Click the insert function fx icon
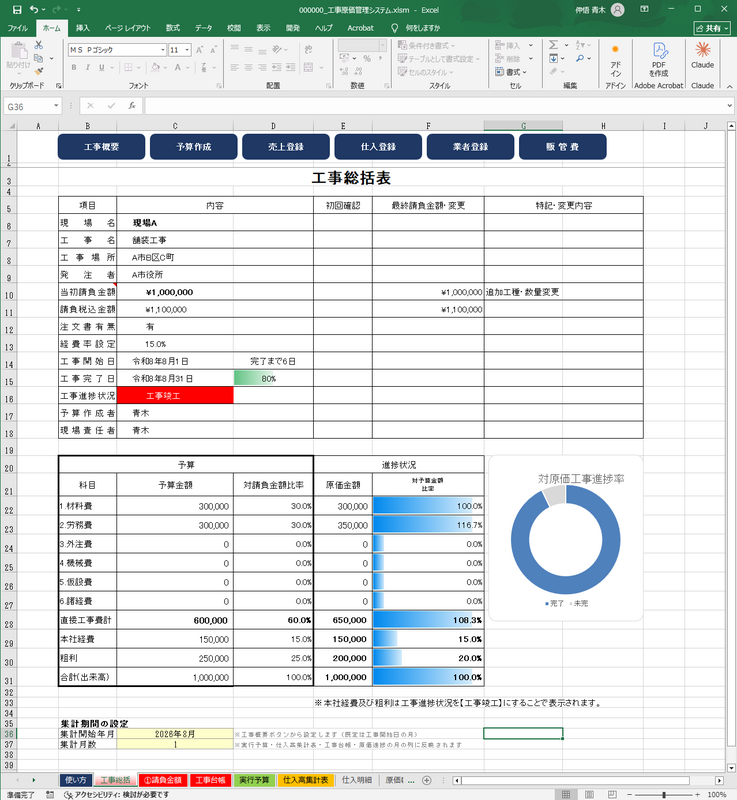The width and height of the screenshot is (737, 800). coord(132,106)
